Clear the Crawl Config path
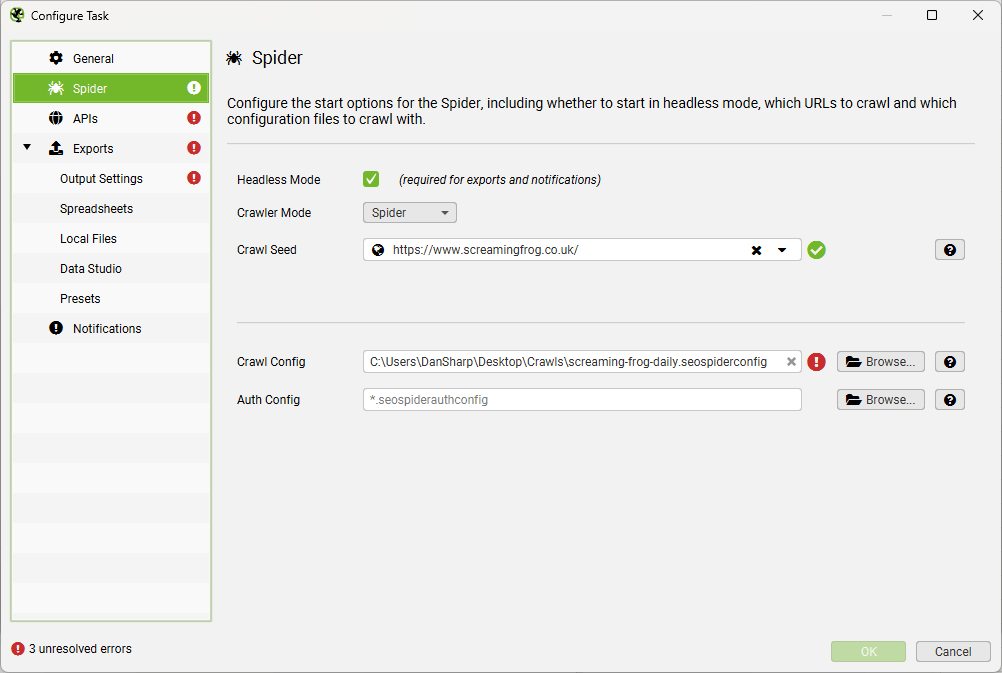Image resolution: width=1002 pixels, height=673 pixels. 791,362
